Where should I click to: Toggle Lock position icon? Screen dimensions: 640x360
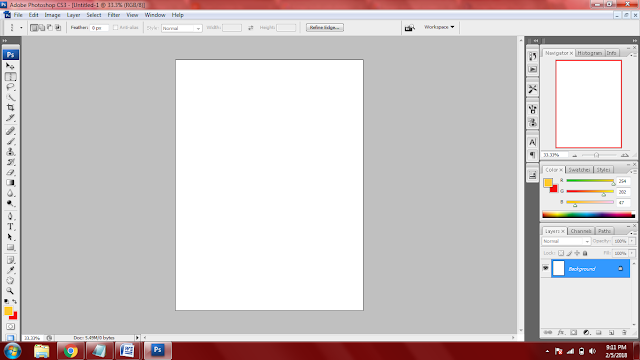tap(577, 253)
